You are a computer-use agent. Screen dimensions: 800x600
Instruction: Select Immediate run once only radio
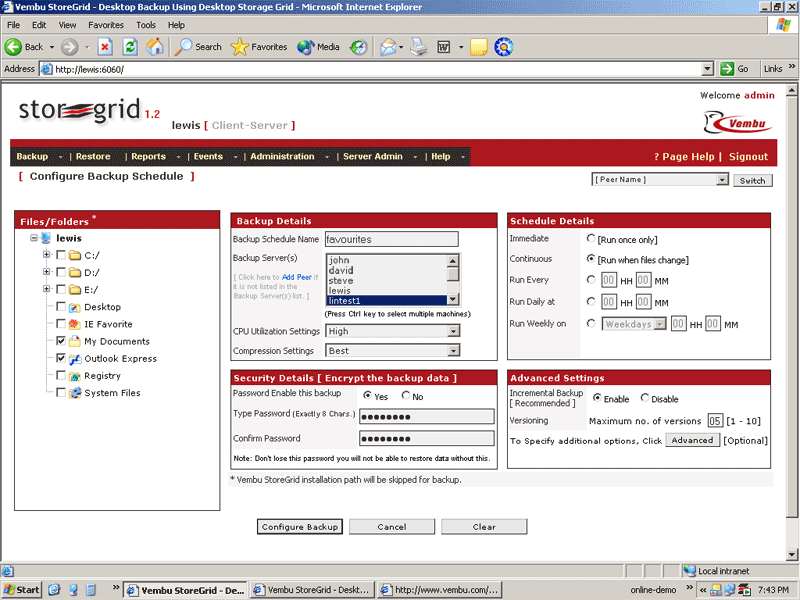[x=591, y=238]
